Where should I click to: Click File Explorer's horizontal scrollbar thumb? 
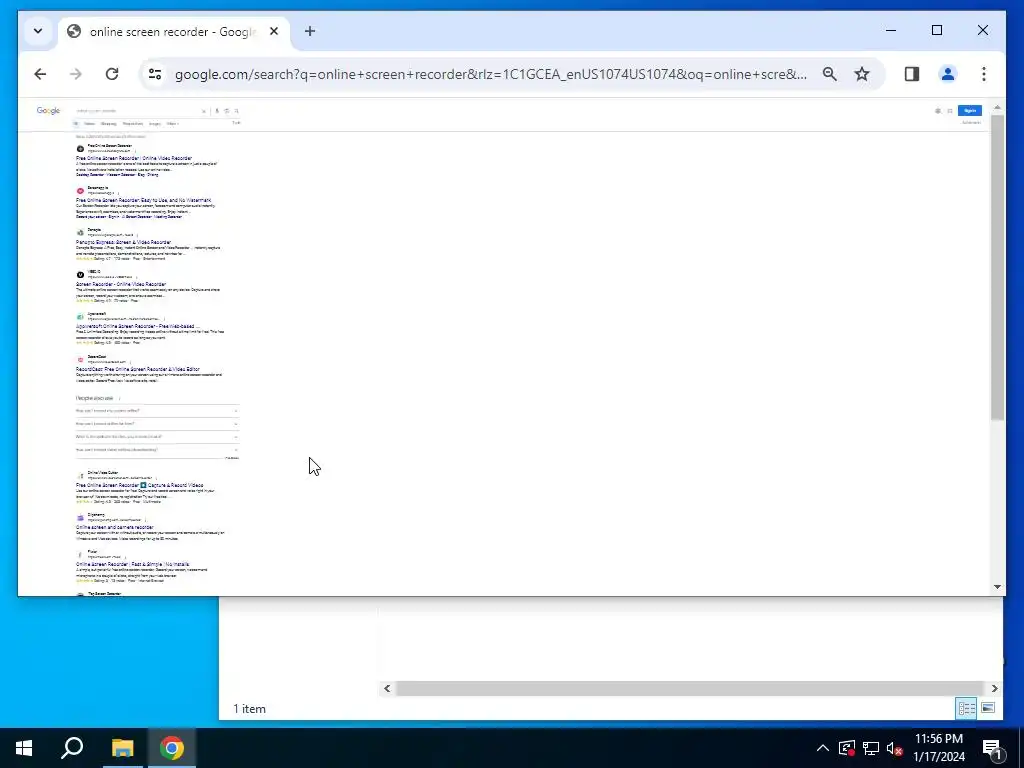[690, 688]
